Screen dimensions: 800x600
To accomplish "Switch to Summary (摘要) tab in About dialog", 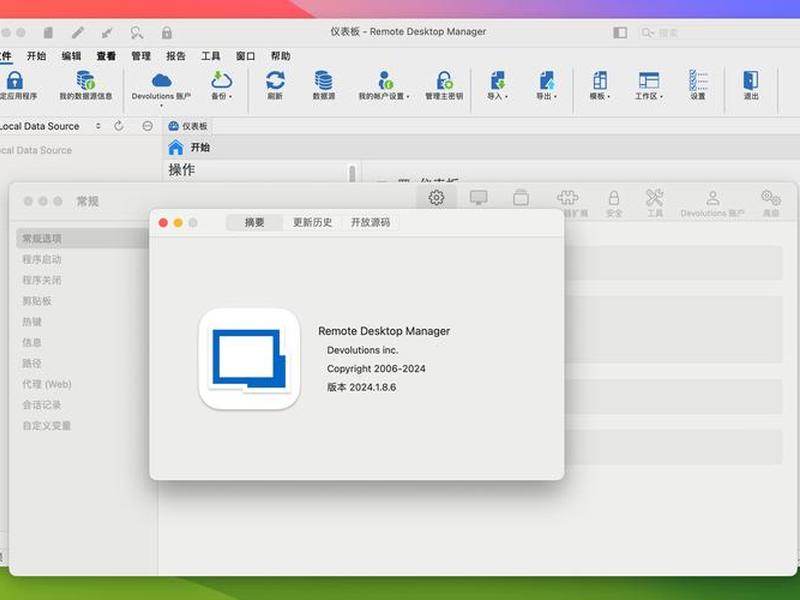I will [254, 222].
